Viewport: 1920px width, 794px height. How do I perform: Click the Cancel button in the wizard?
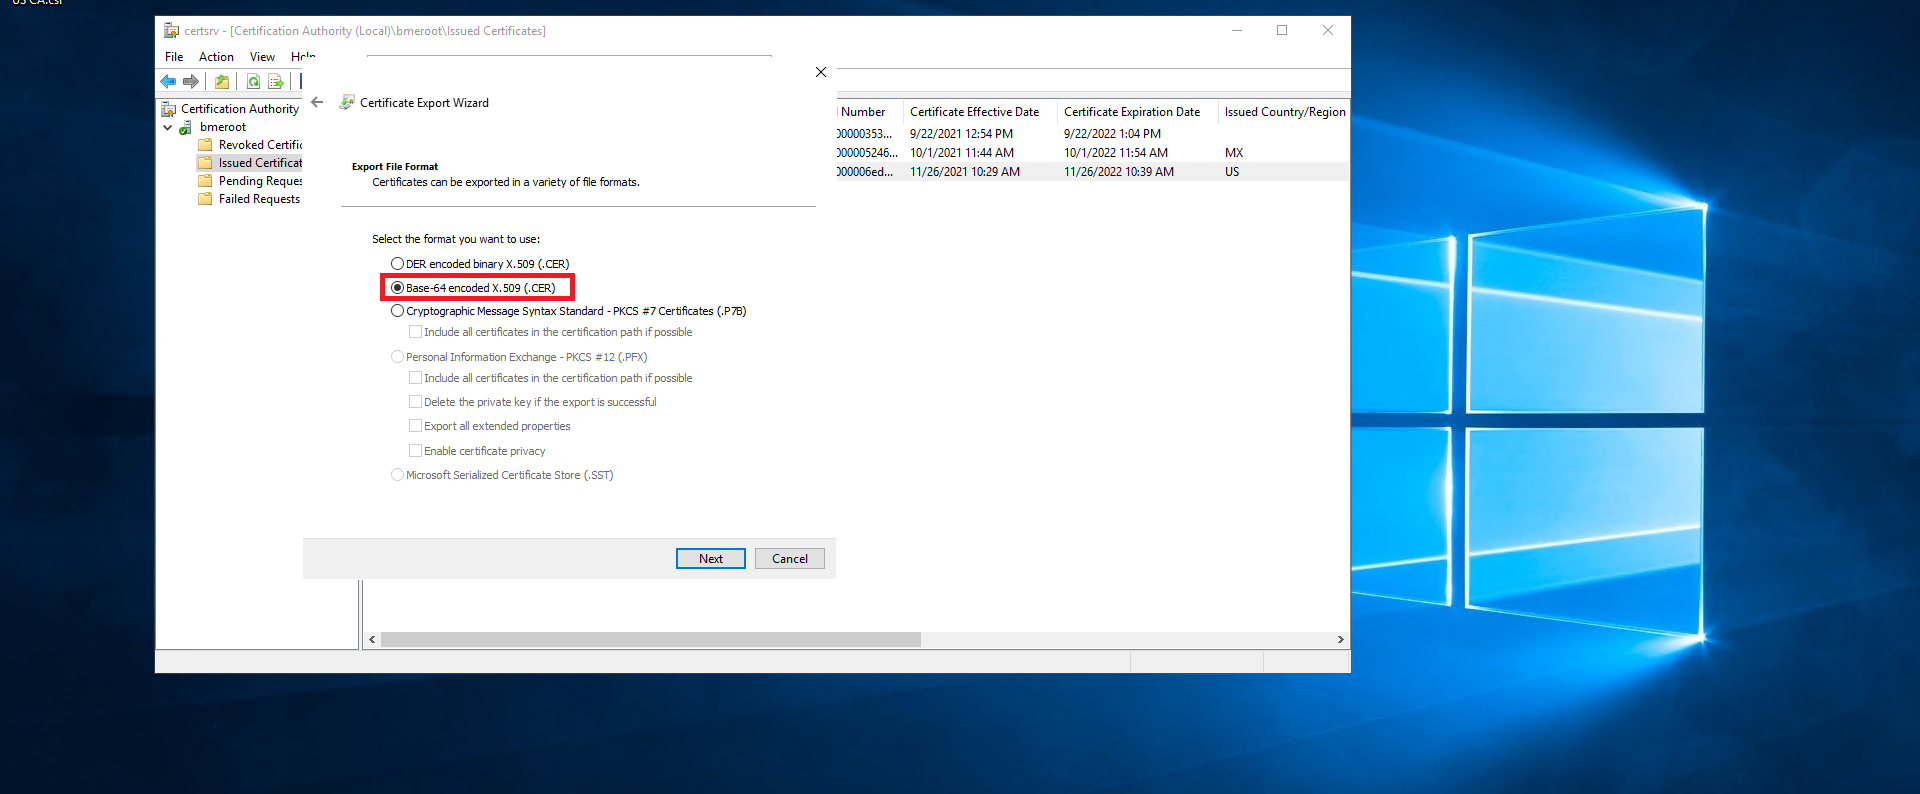(790, 559)
